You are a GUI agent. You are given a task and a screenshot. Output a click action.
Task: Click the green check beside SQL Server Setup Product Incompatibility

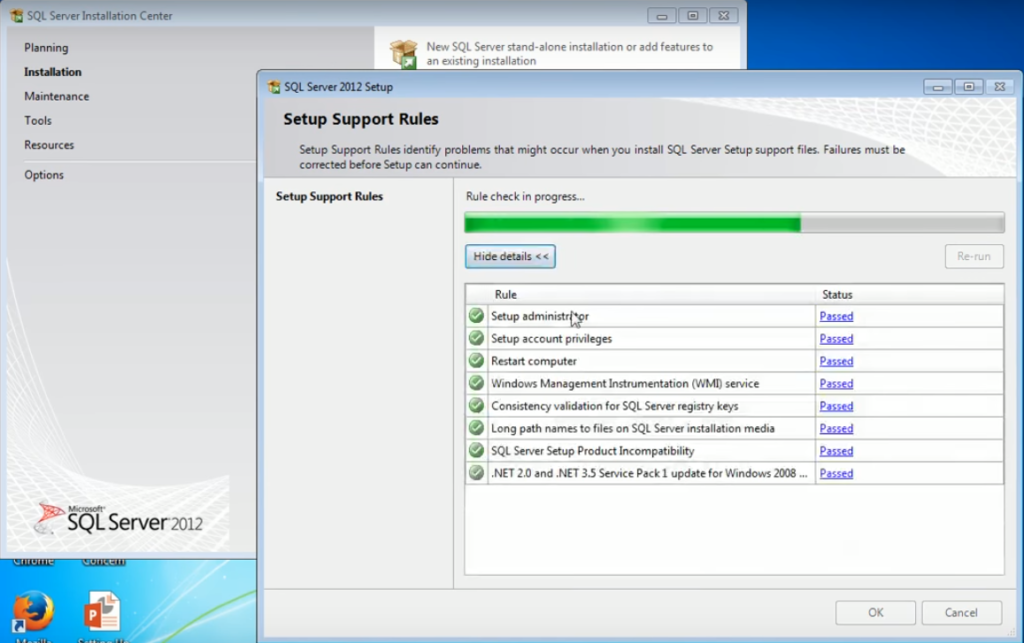[476, 450]
